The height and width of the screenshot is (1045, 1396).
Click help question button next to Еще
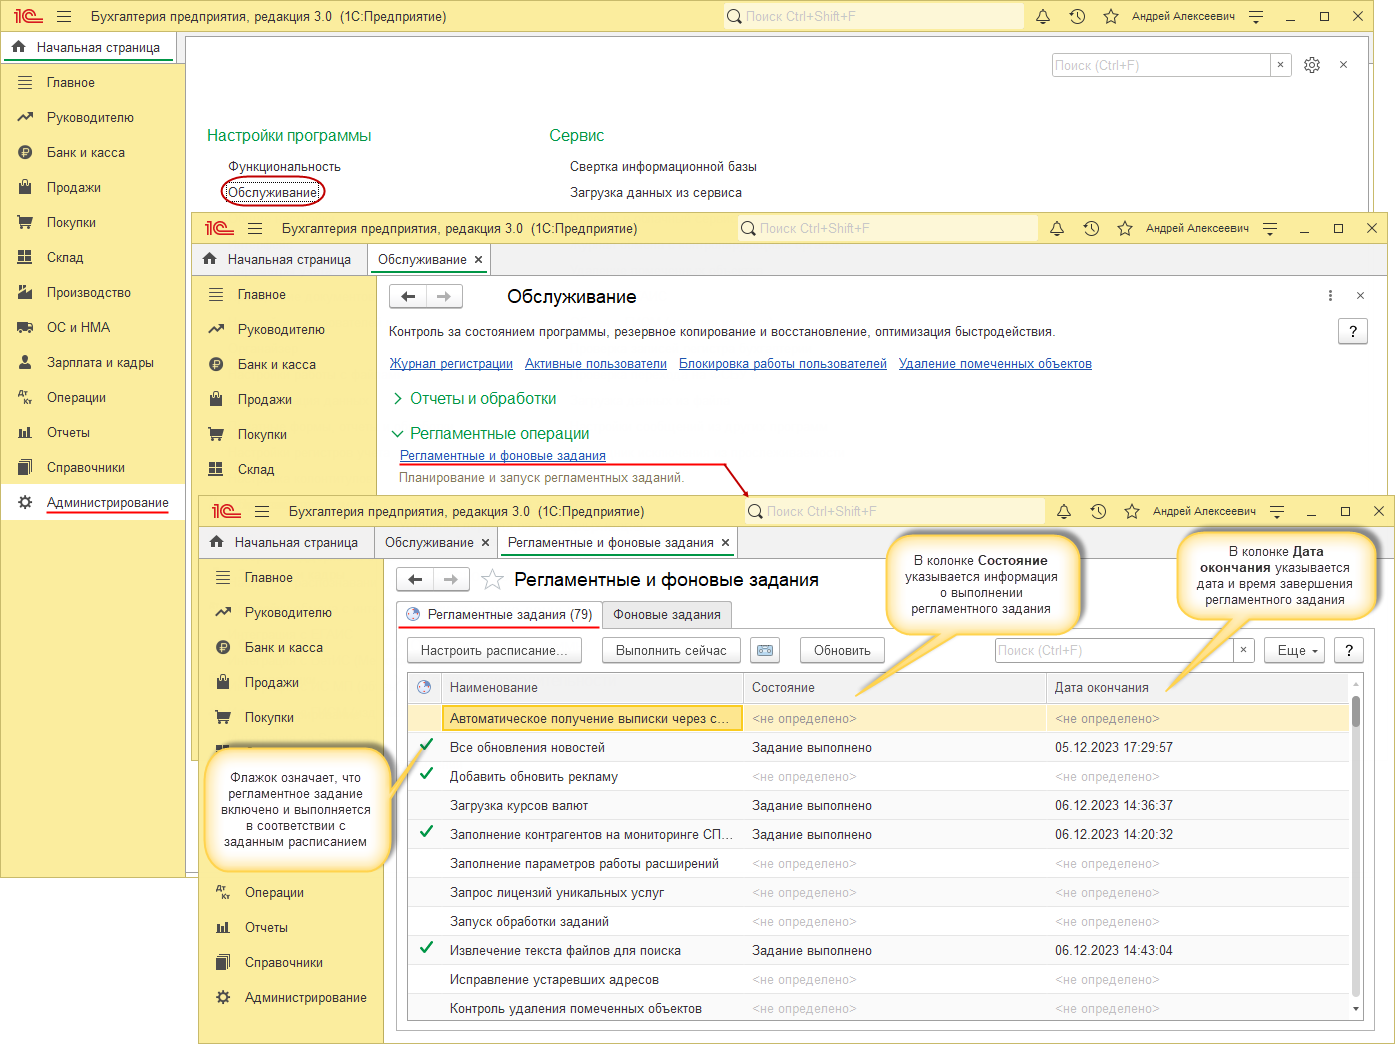tap(1349, 650)
